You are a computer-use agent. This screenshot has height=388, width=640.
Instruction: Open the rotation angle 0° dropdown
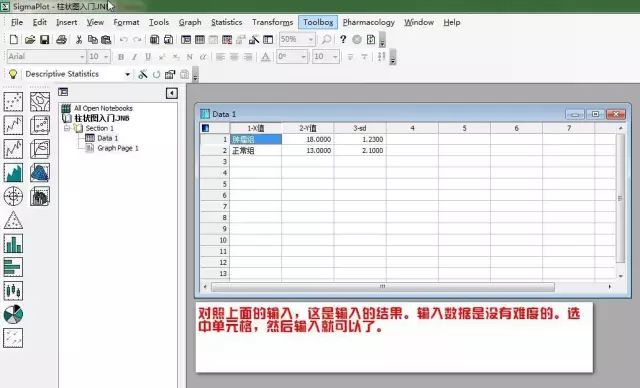tap(303, 57)
